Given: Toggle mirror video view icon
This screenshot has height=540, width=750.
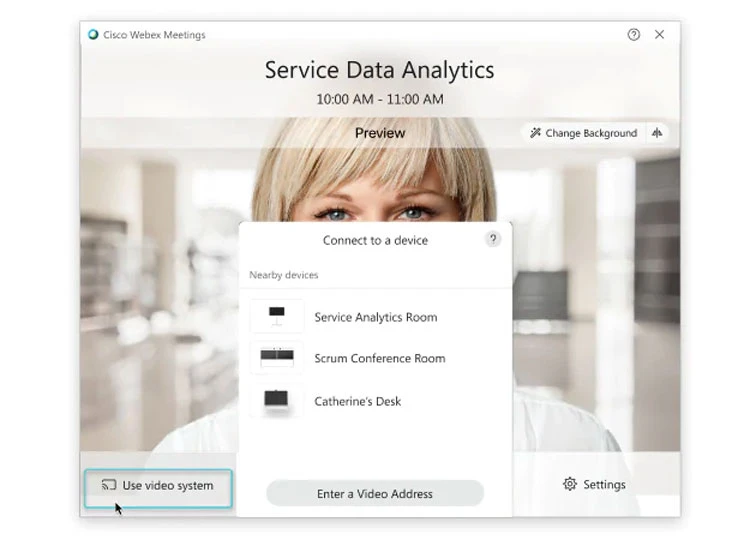Looking at the screenshot, I should point(657,133).
